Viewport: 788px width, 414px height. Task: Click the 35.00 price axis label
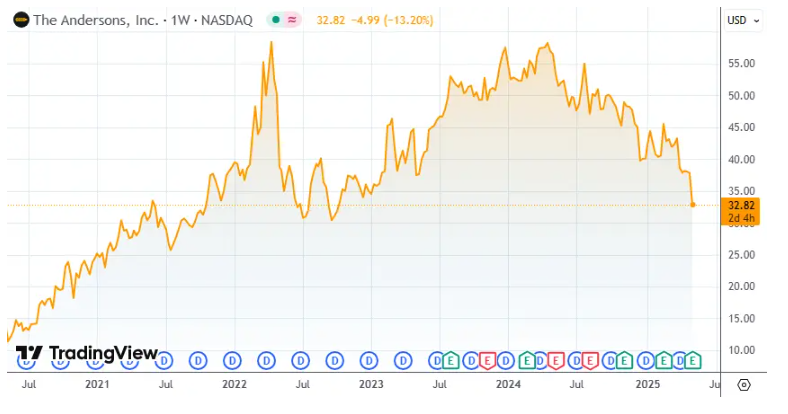tap(741, 191)
